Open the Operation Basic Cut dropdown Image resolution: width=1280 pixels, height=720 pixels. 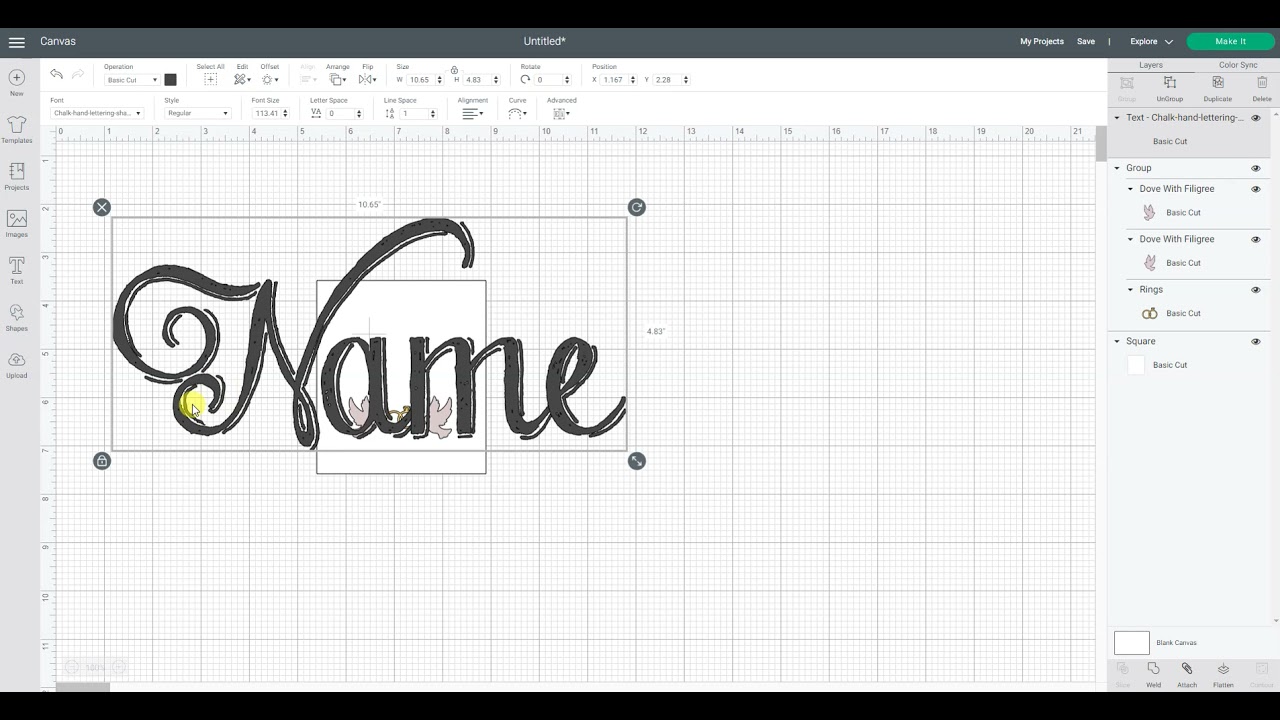[131, 80]
